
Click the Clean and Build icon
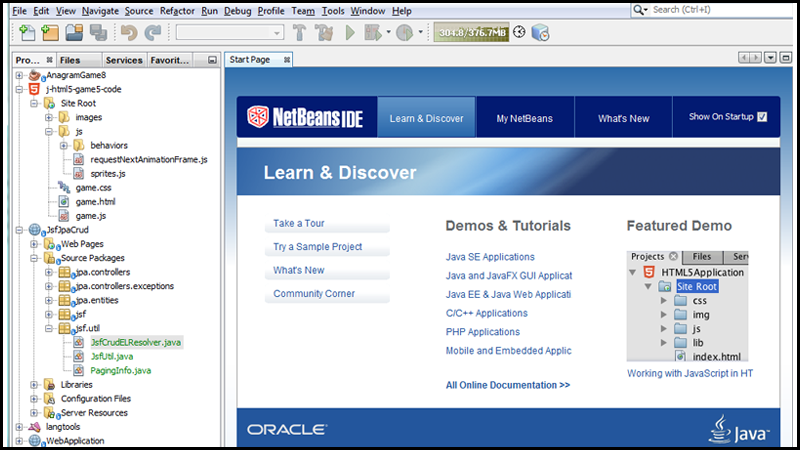[x=324, y=33]
